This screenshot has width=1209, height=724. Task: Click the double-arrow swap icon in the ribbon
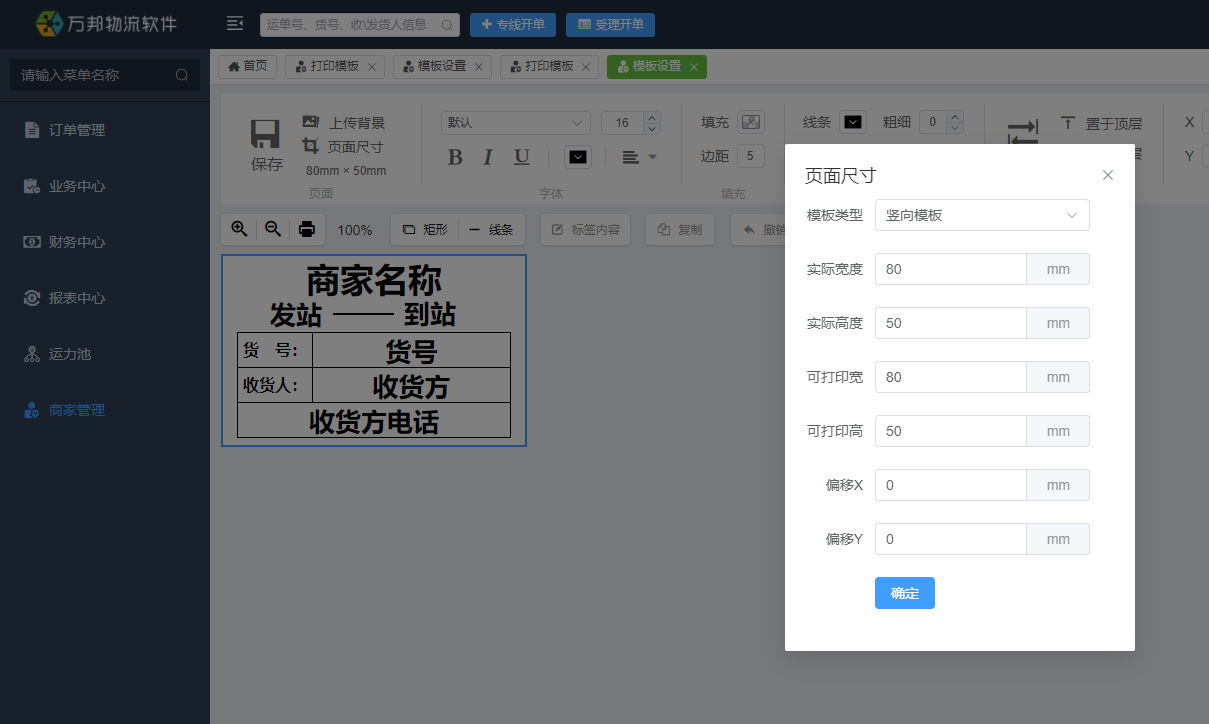(1022, 132)
